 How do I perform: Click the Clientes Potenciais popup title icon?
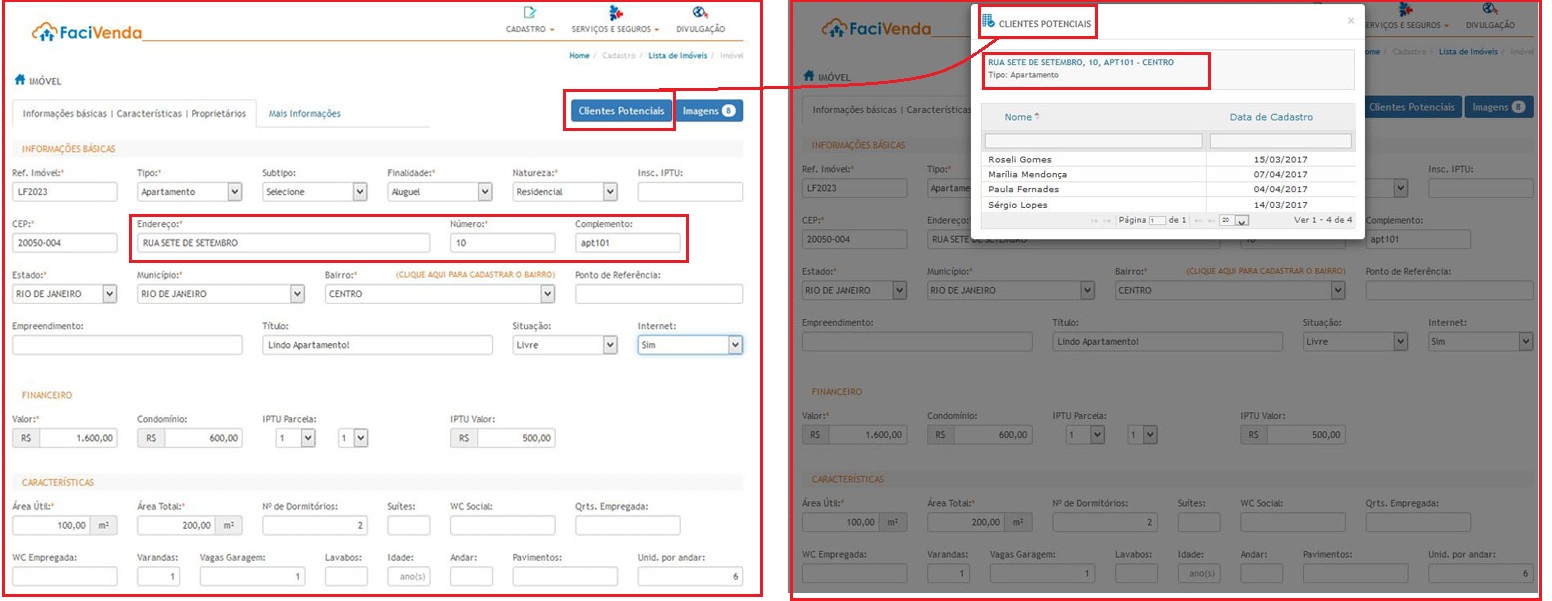(988, 21)
